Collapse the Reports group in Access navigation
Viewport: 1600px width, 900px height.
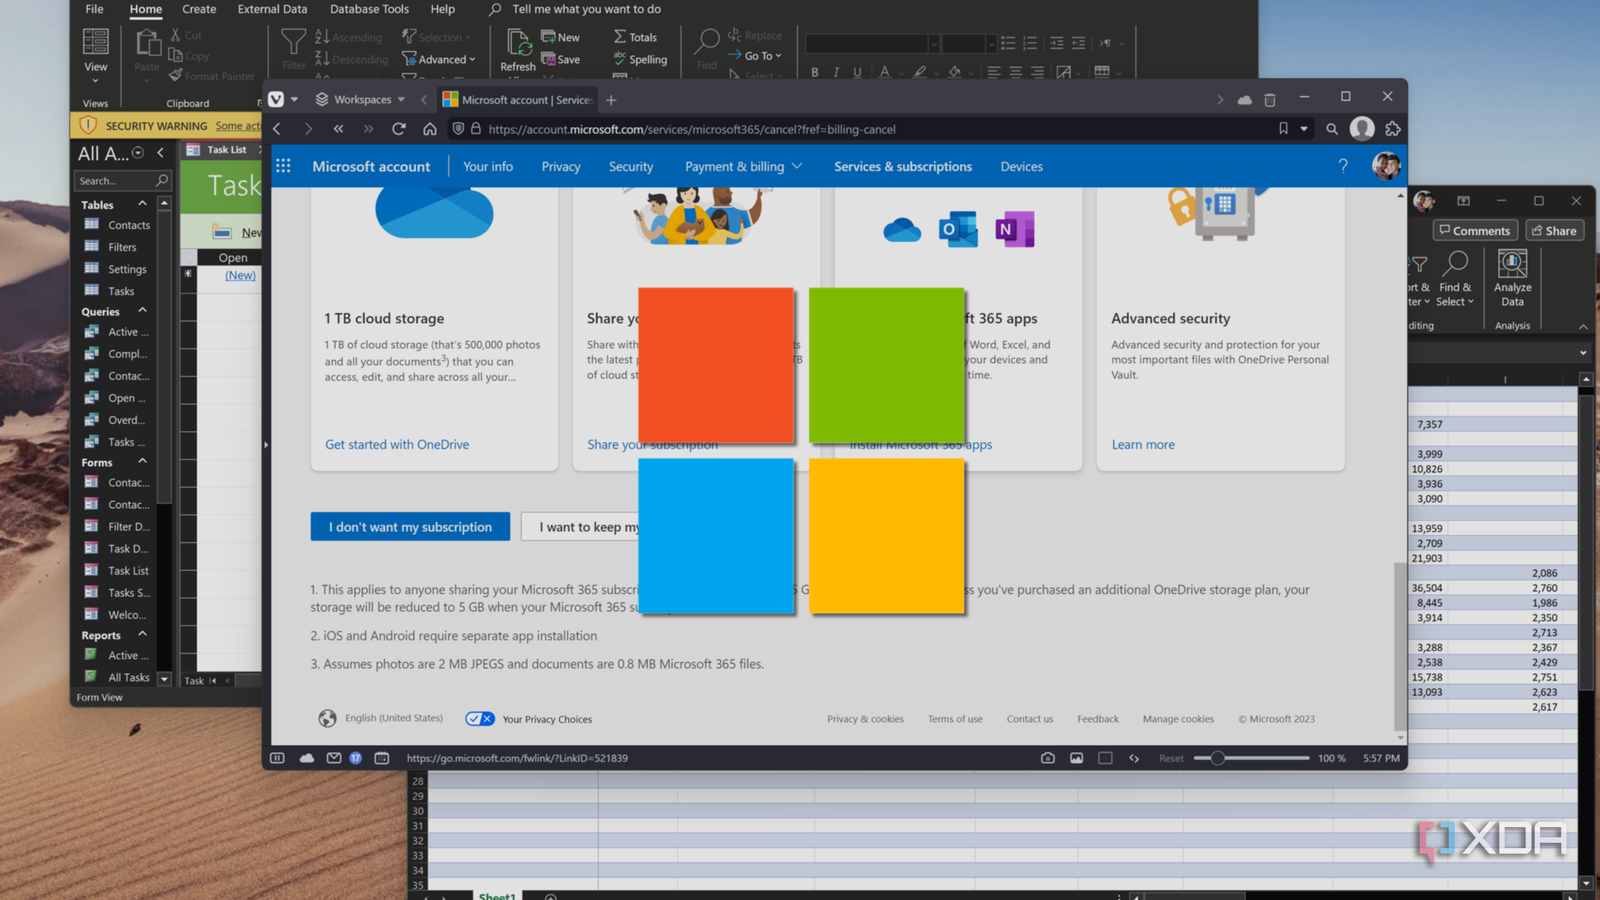(142, 635)
